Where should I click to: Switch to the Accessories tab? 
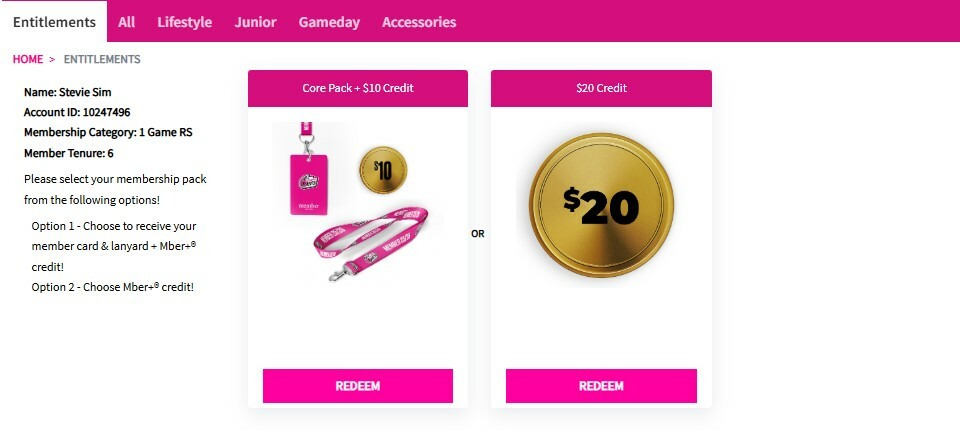[x=419, y=22]
